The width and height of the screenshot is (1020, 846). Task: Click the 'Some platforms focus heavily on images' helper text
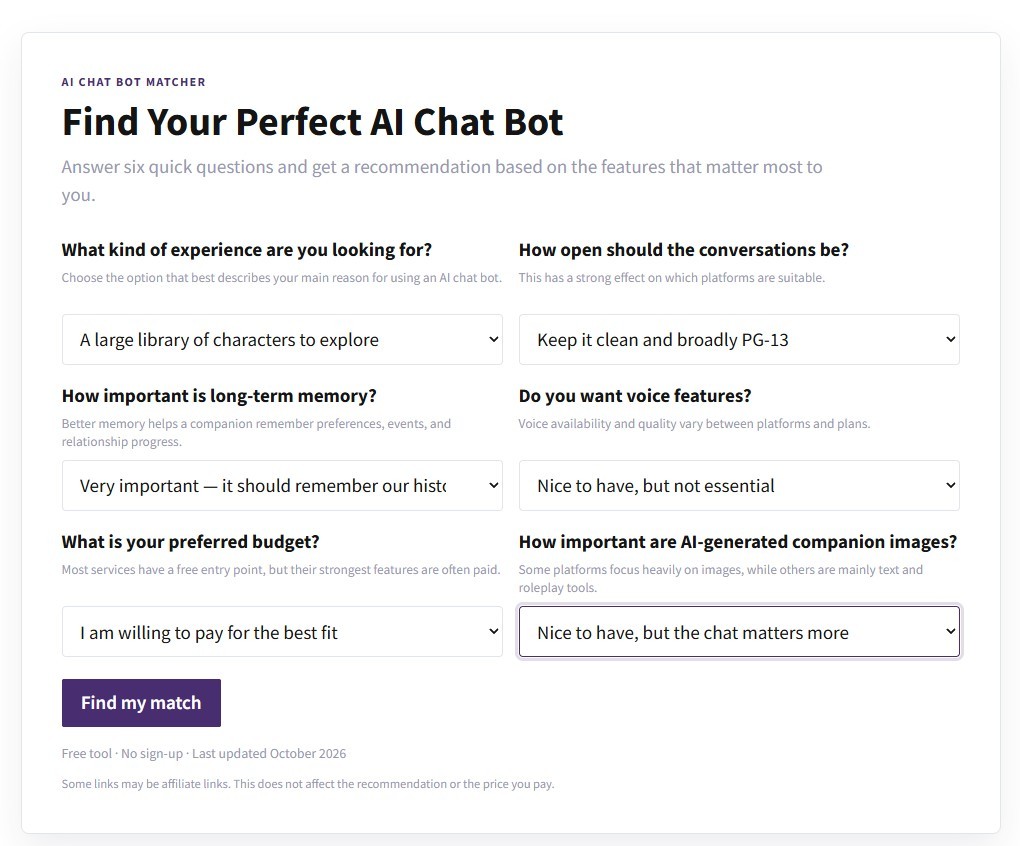(721, 579)
